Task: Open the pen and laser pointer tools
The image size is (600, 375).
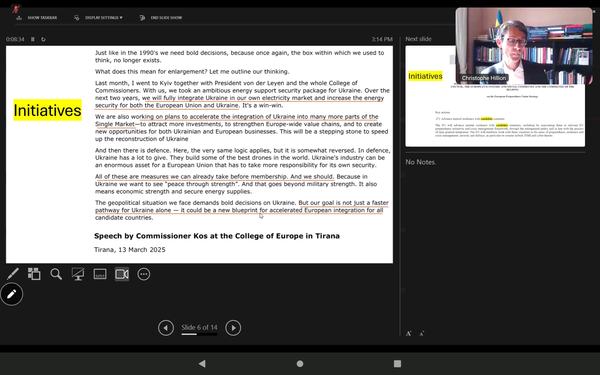Action: coord(13,274)
